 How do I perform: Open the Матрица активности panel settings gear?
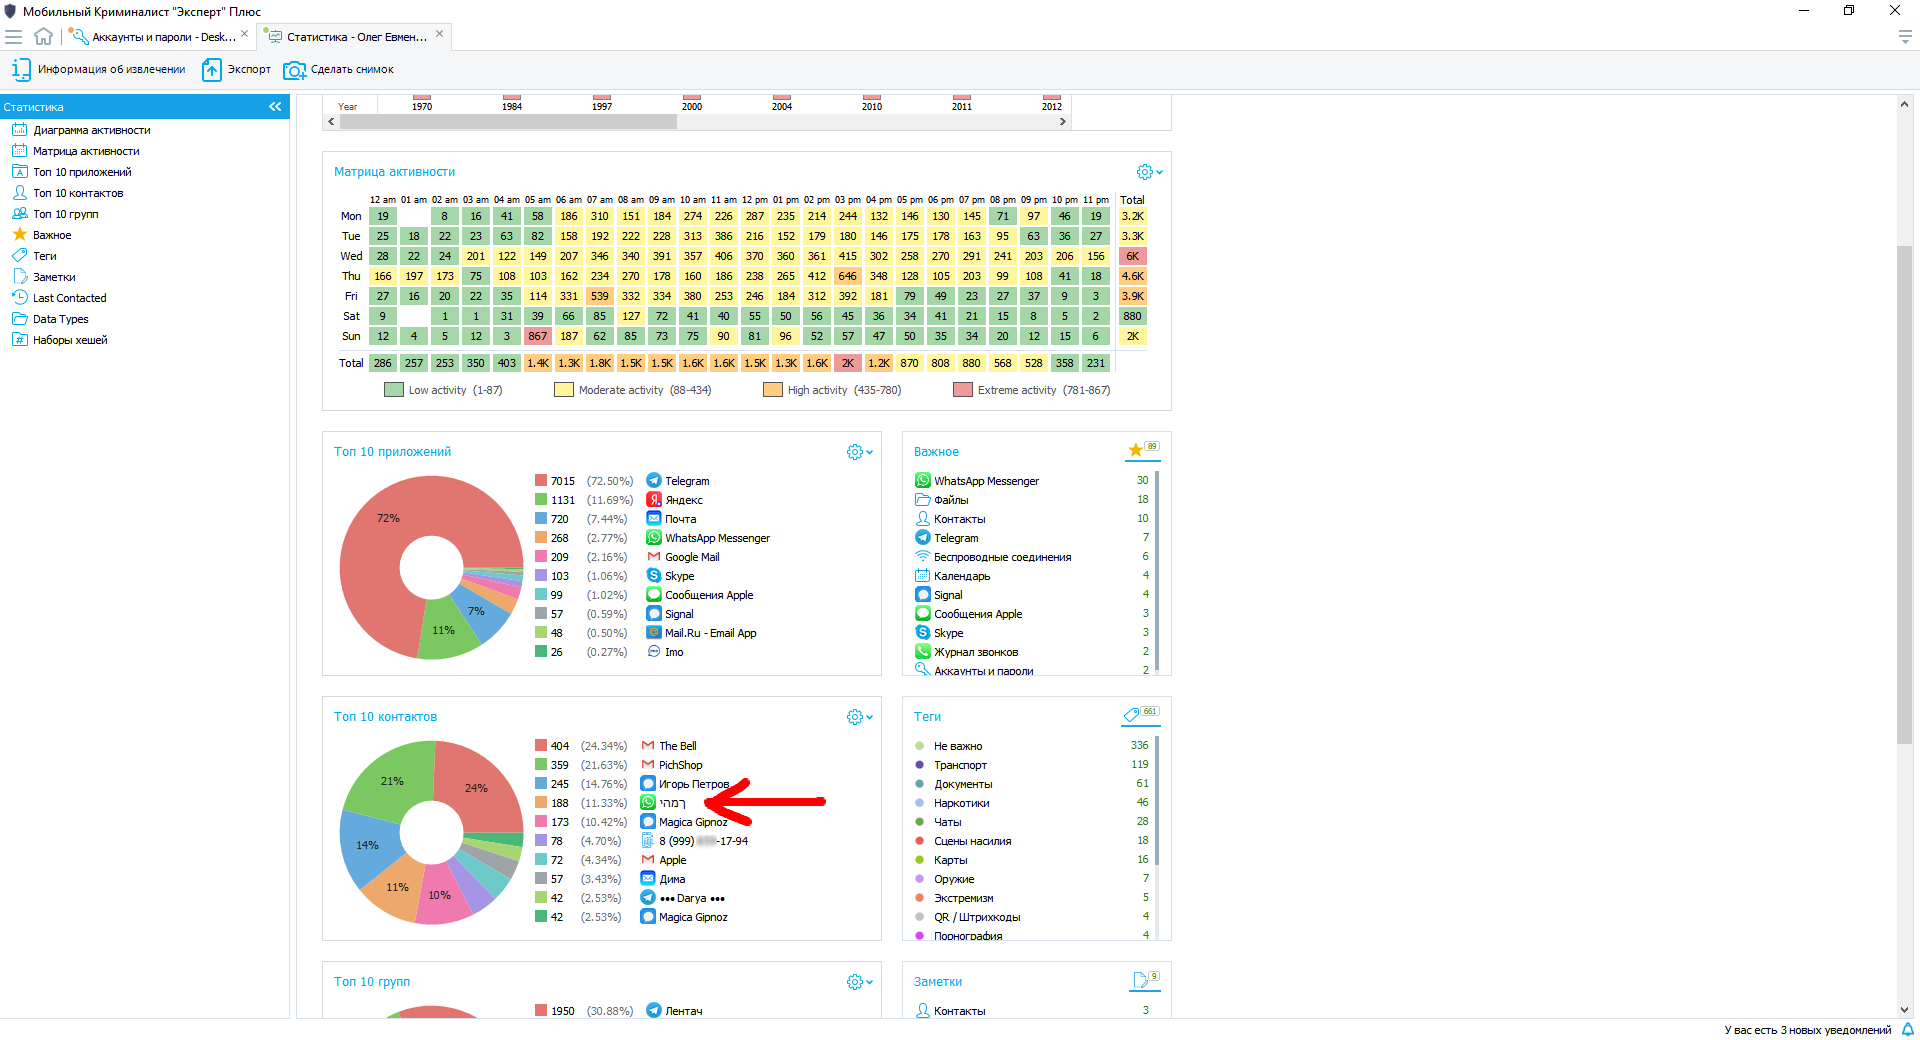pyautogui.click(x=1149, y=172)
